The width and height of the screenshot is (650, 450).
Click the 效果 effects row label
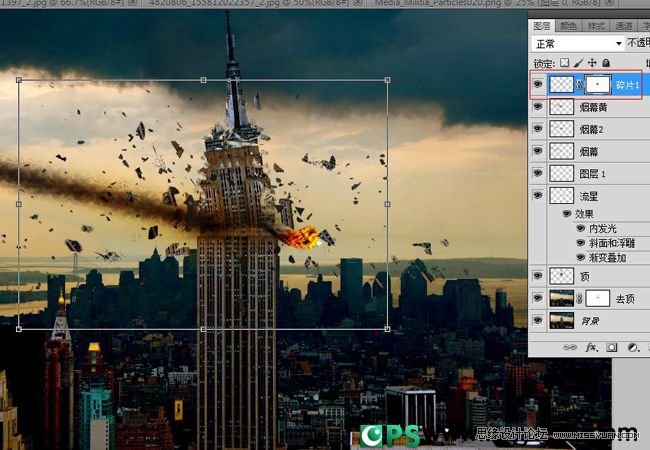click(584, 214)
